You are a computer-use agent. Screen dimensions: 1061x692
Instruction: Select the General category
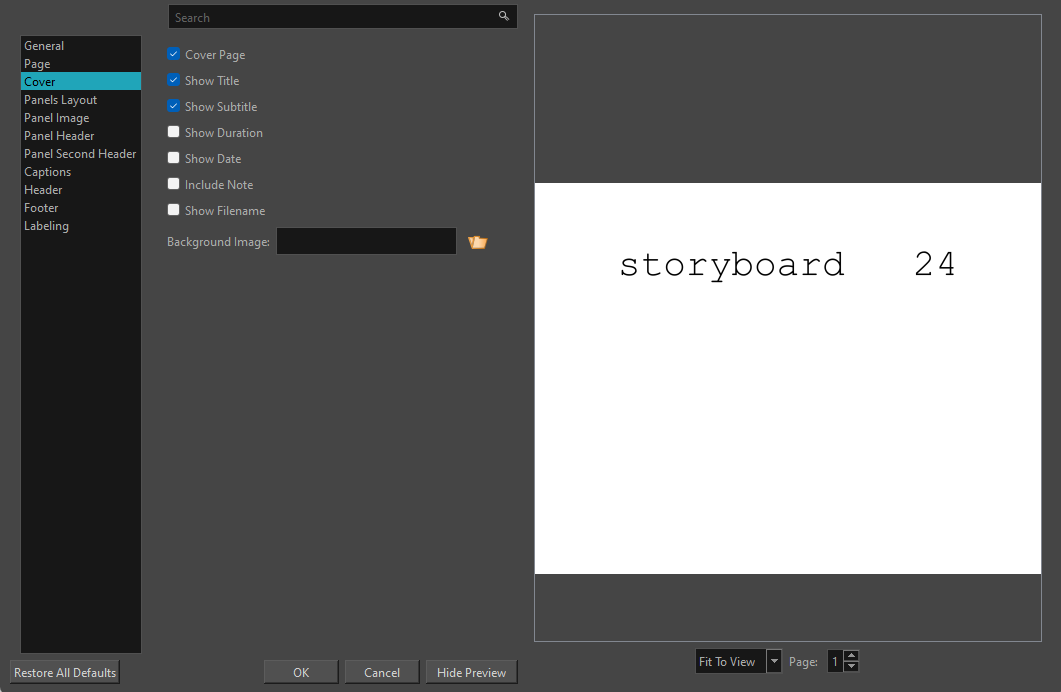(81, 45)
